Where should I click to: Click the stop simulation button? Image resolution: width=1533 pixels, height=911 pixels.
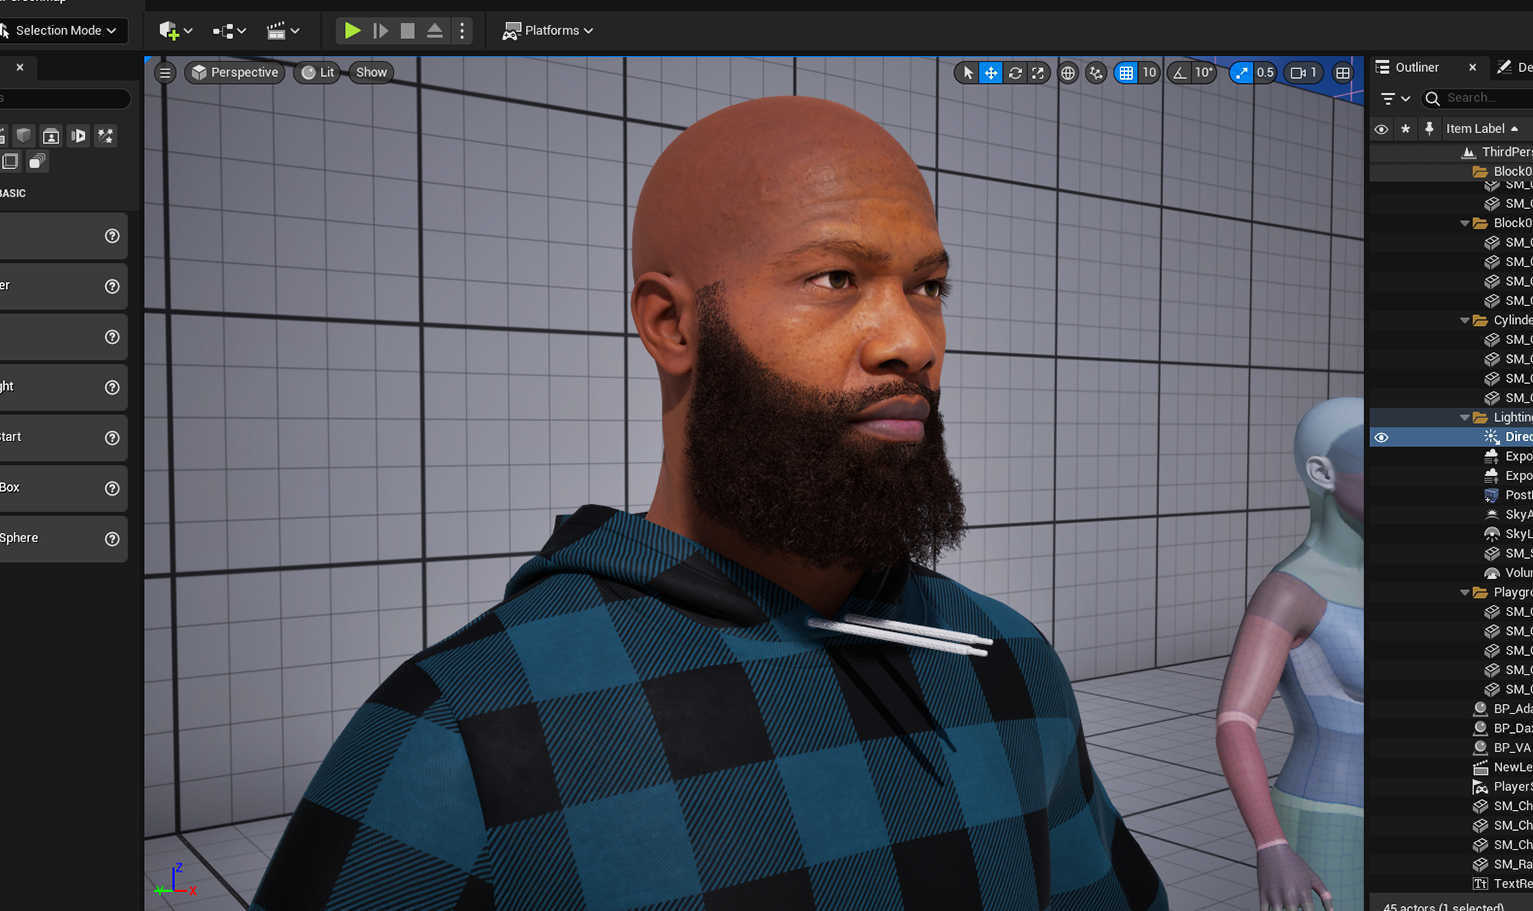(x=407, y=31)
